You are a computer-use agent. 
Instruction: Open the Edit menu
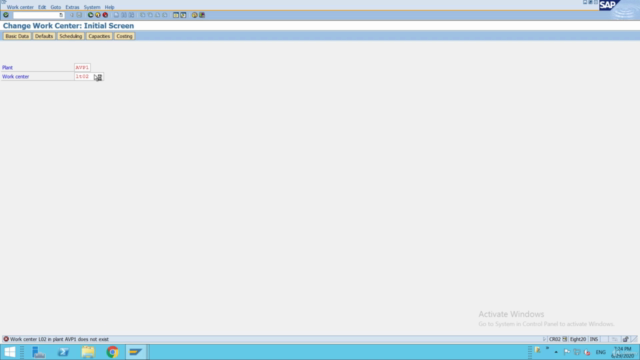[42, 7]
